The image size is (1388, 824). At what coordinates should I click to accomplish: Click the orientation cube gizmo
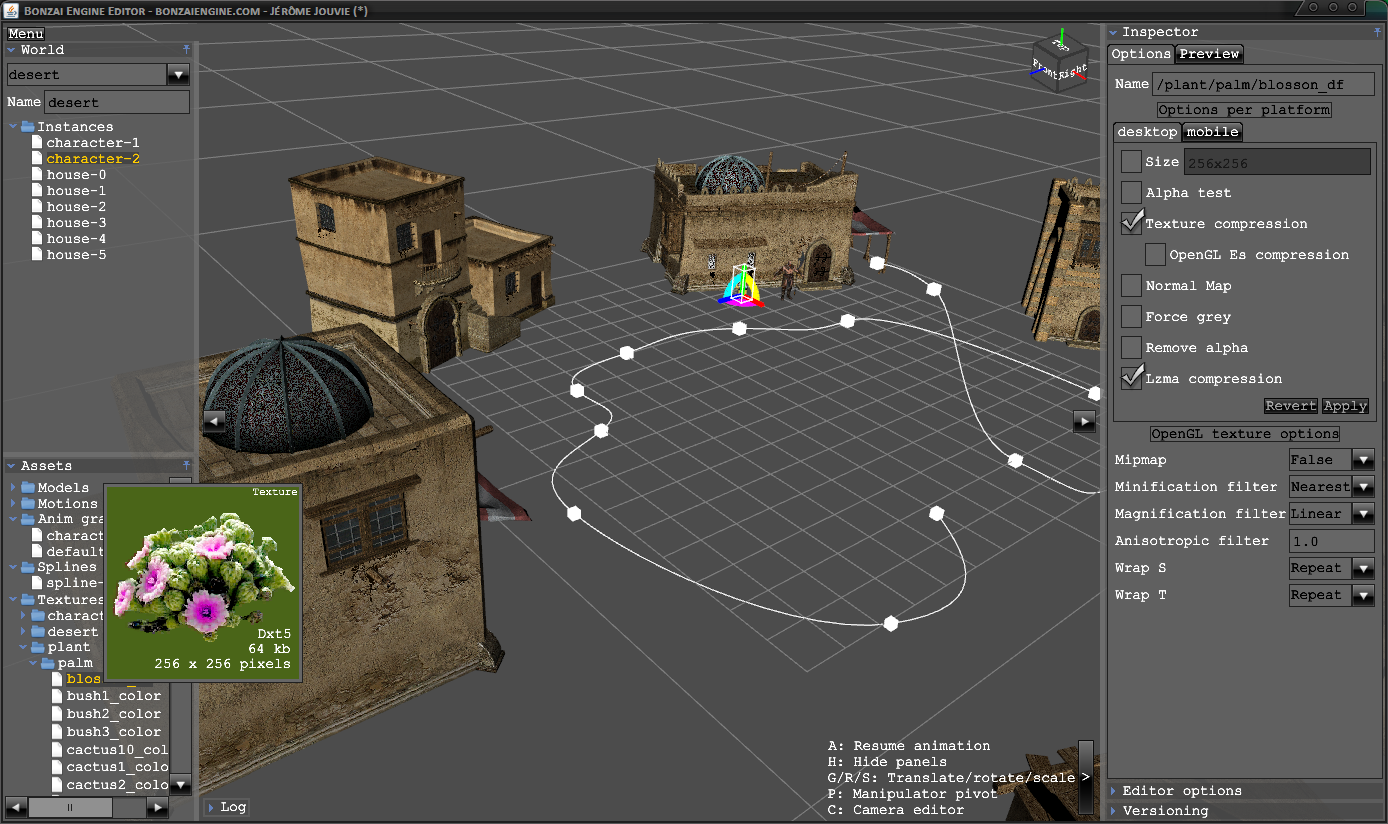click(1058, 64)
